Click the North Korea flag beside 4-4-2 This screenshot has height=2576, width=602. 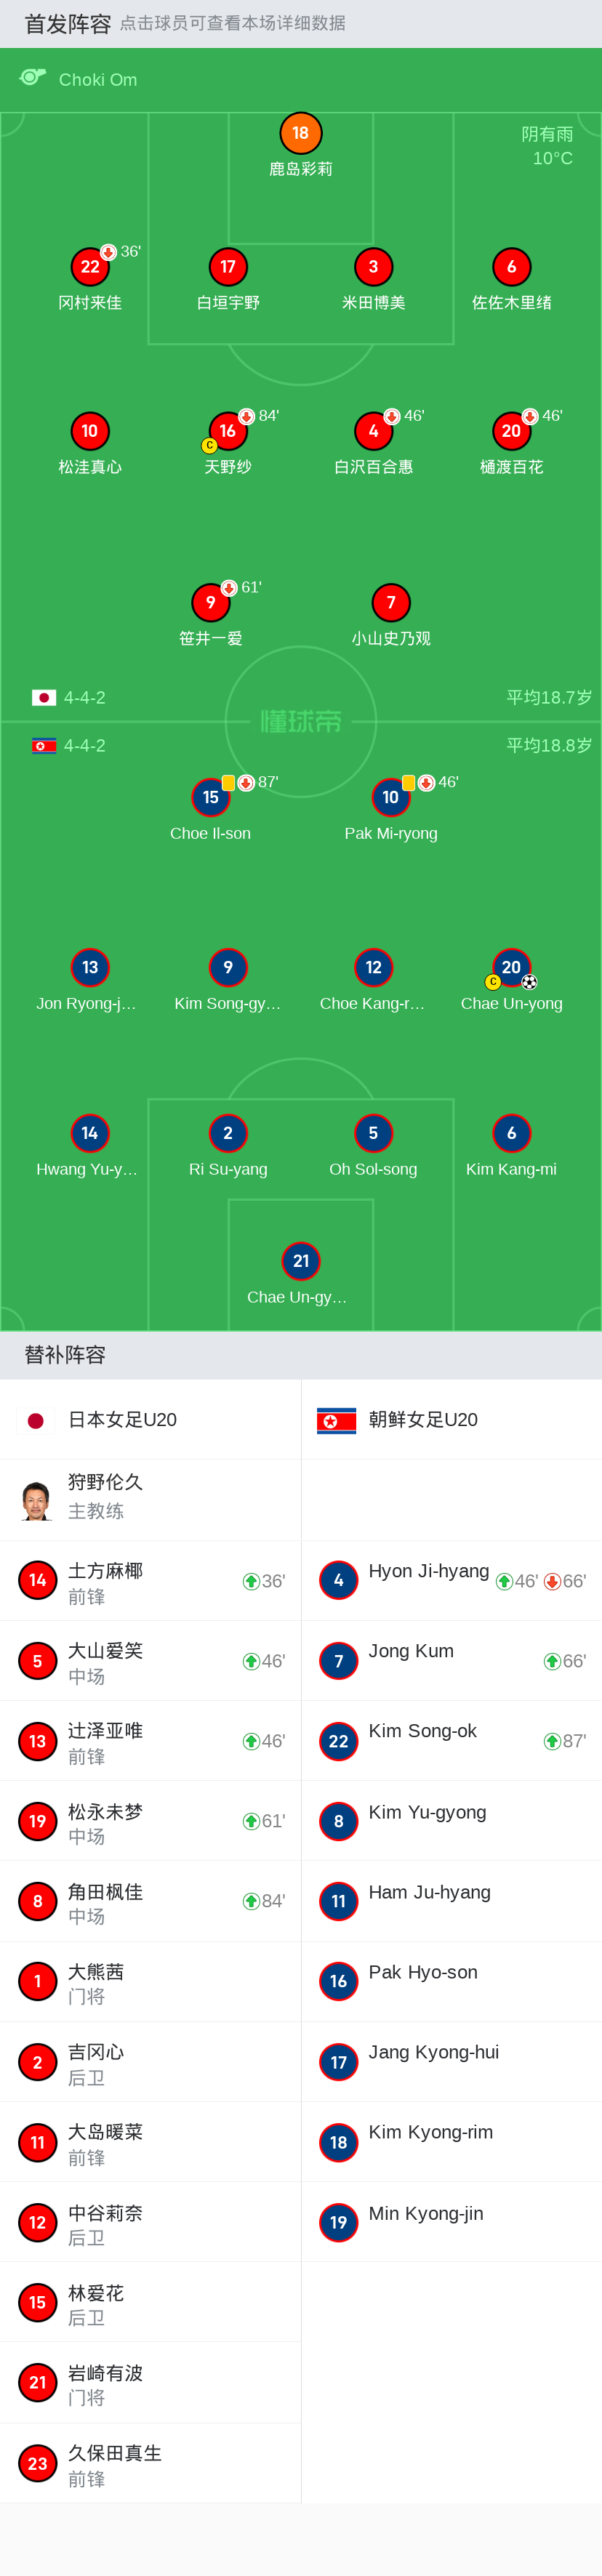click(x=44, y=746)
